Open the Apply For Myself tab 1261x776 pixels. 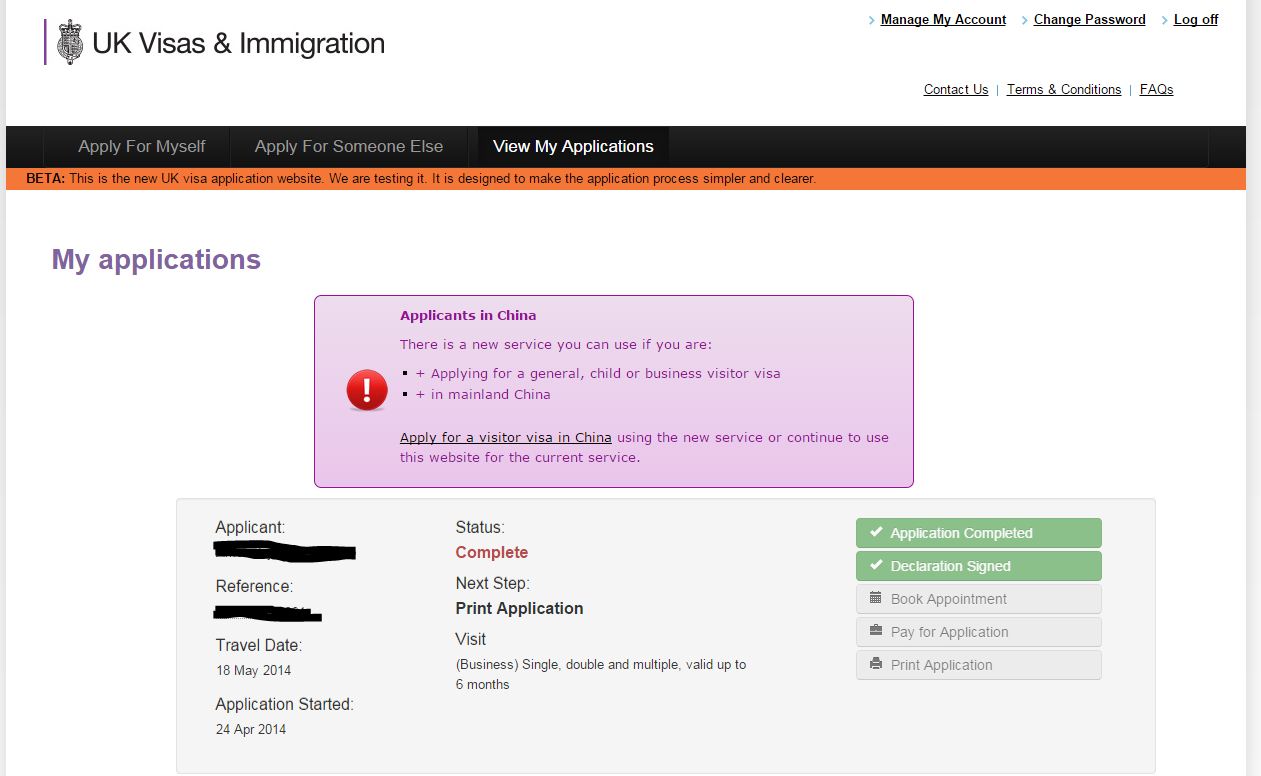(142, 146)
